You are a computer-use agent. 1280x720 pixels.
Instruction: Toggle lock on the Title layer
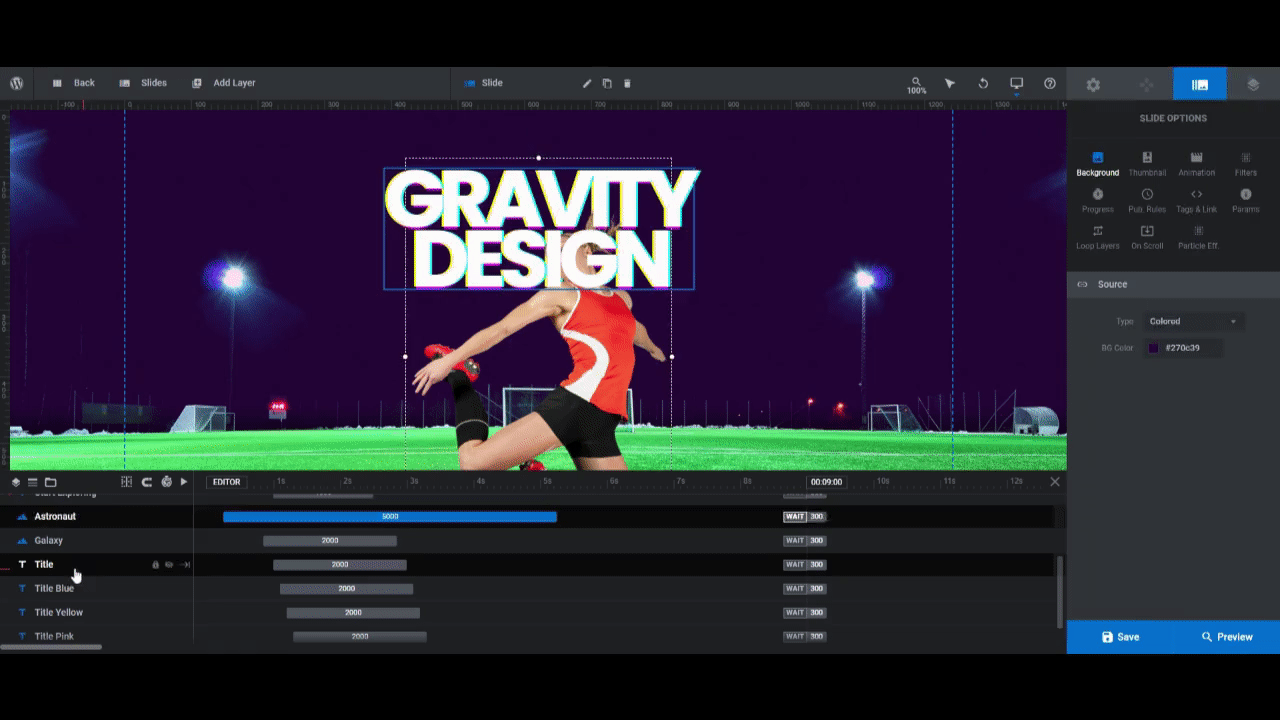click(x=155, y=565)
